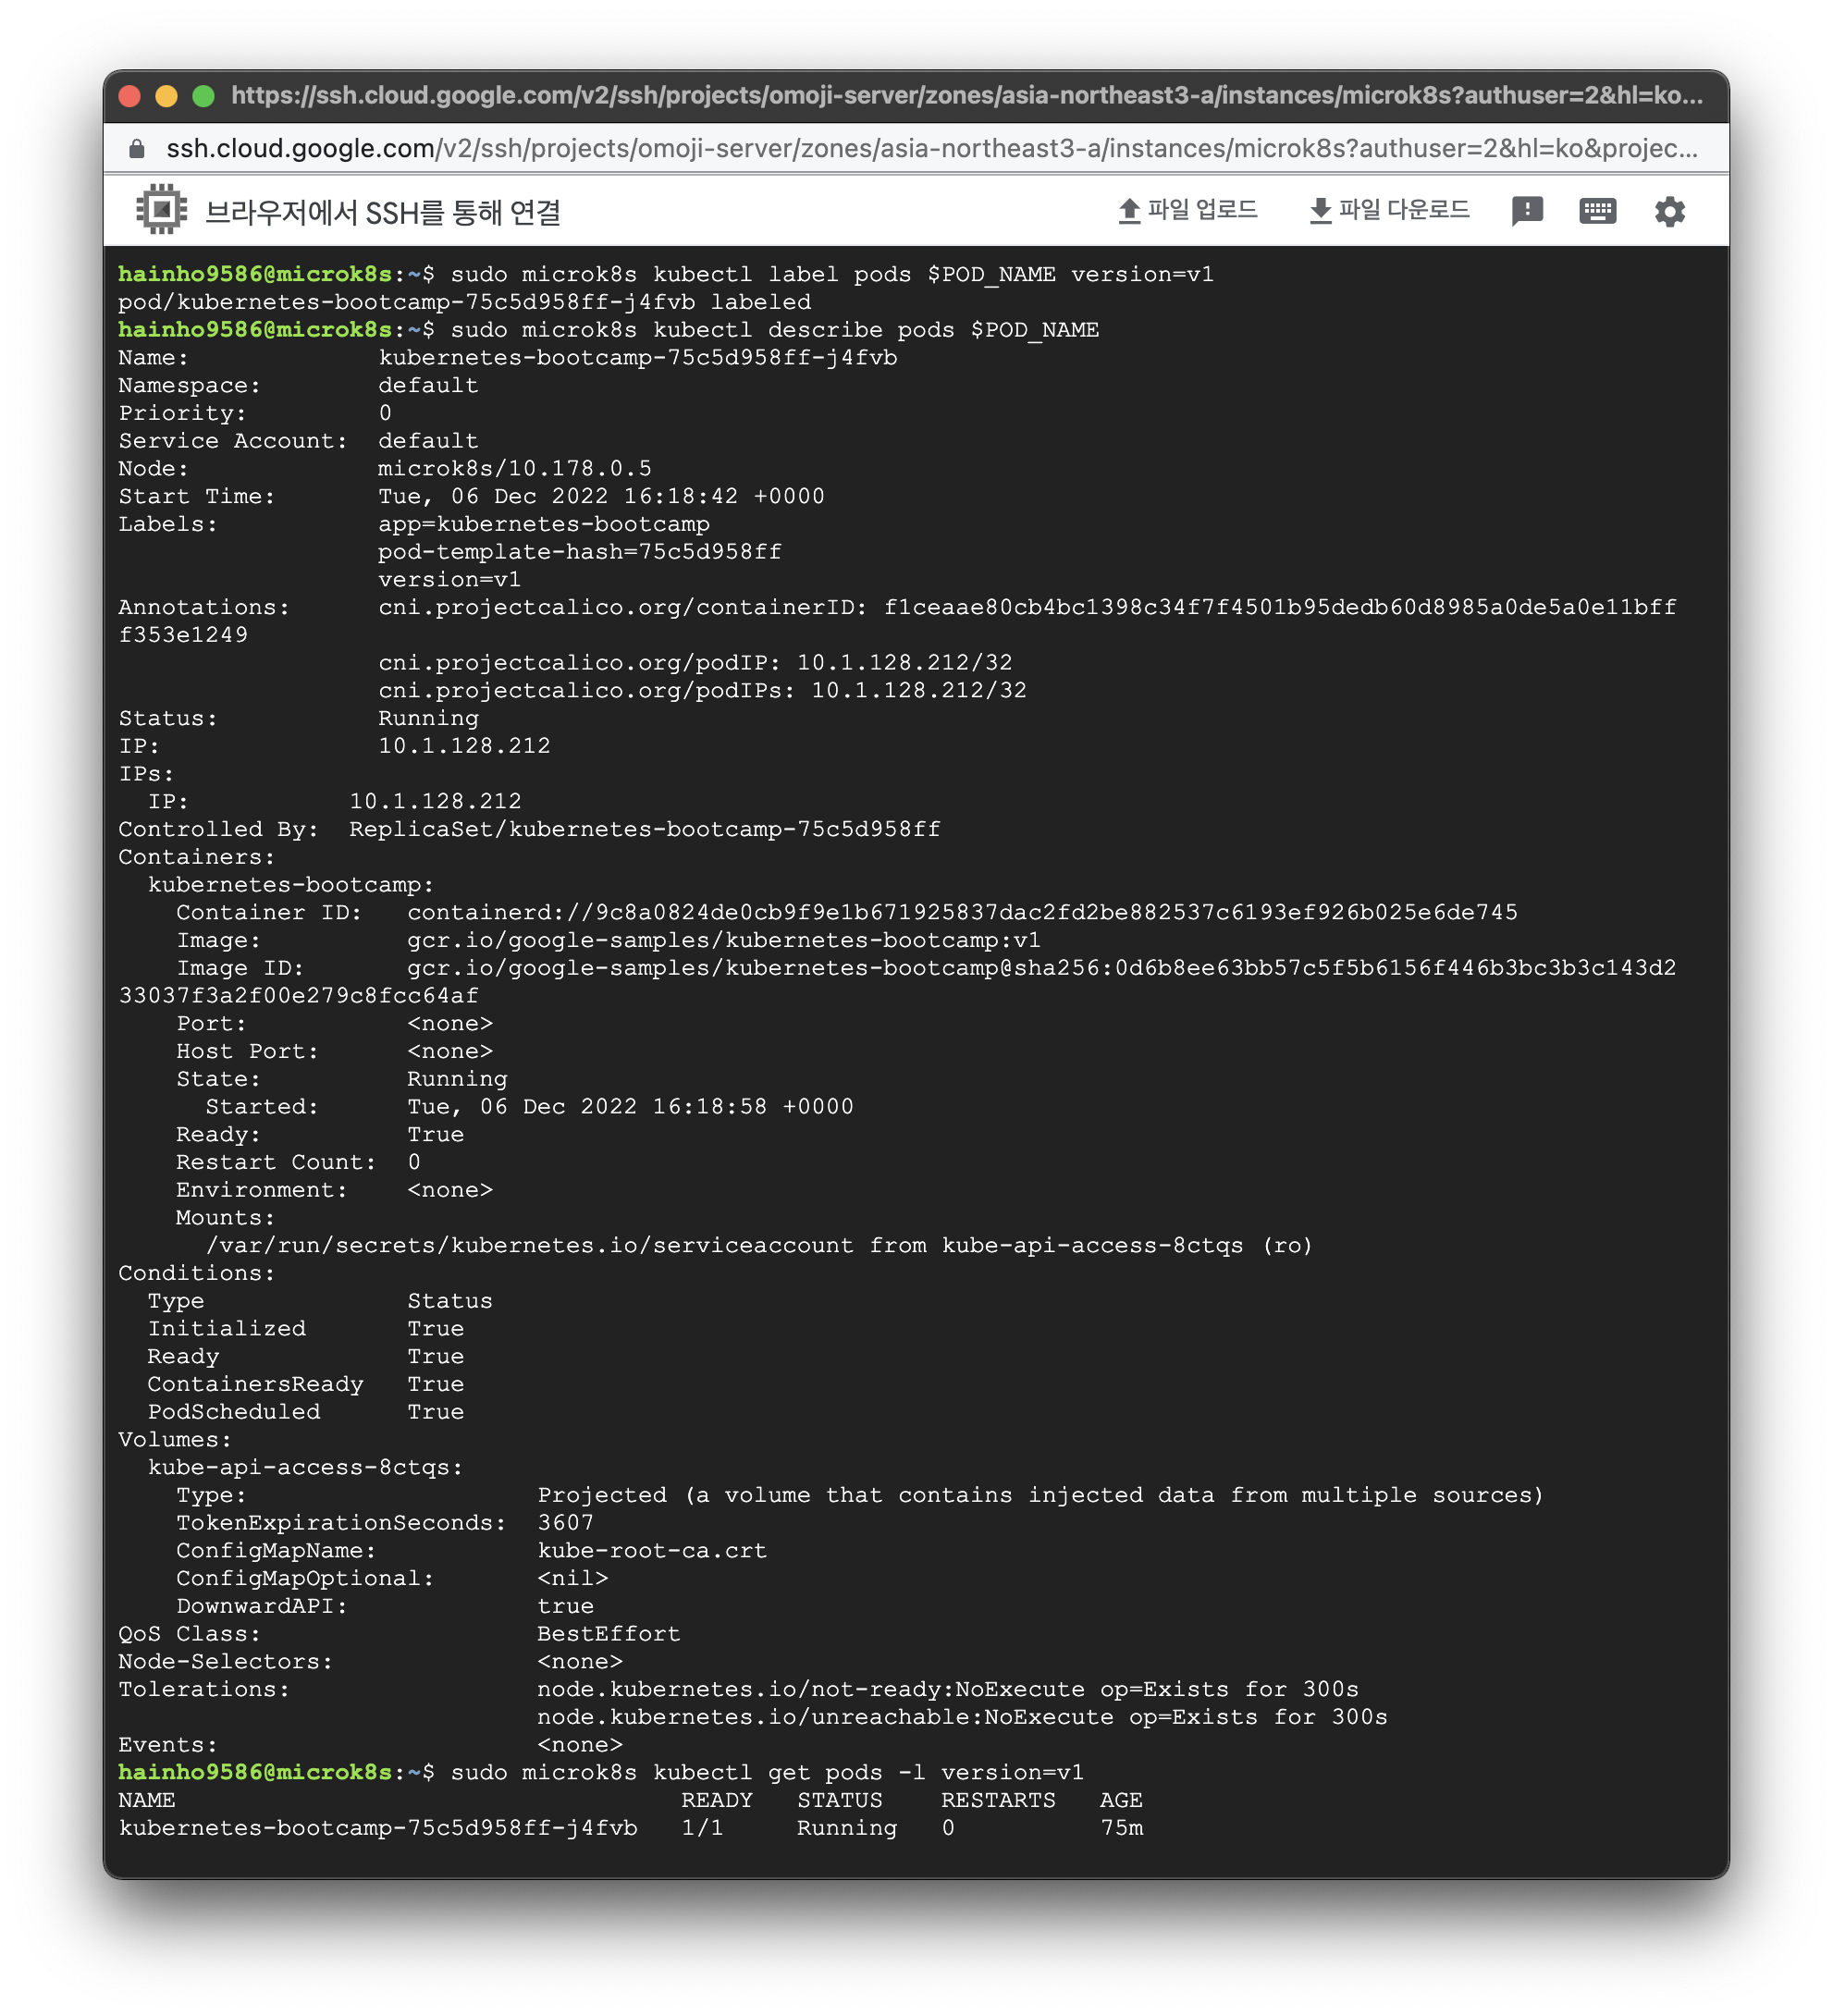Click the ssh.cloud.google.com address bar URL
The height and width of the screenshot is (2016, 1833).
[930, 149]
